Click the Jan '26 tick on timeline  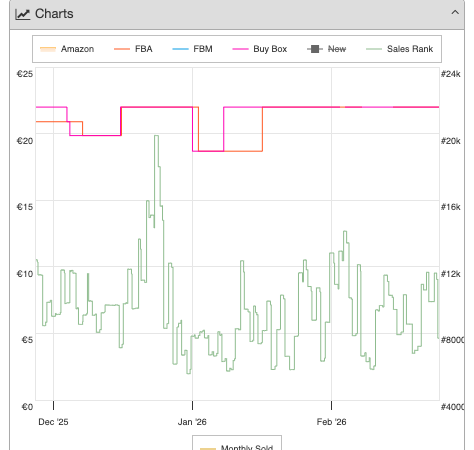coord(192,405)
